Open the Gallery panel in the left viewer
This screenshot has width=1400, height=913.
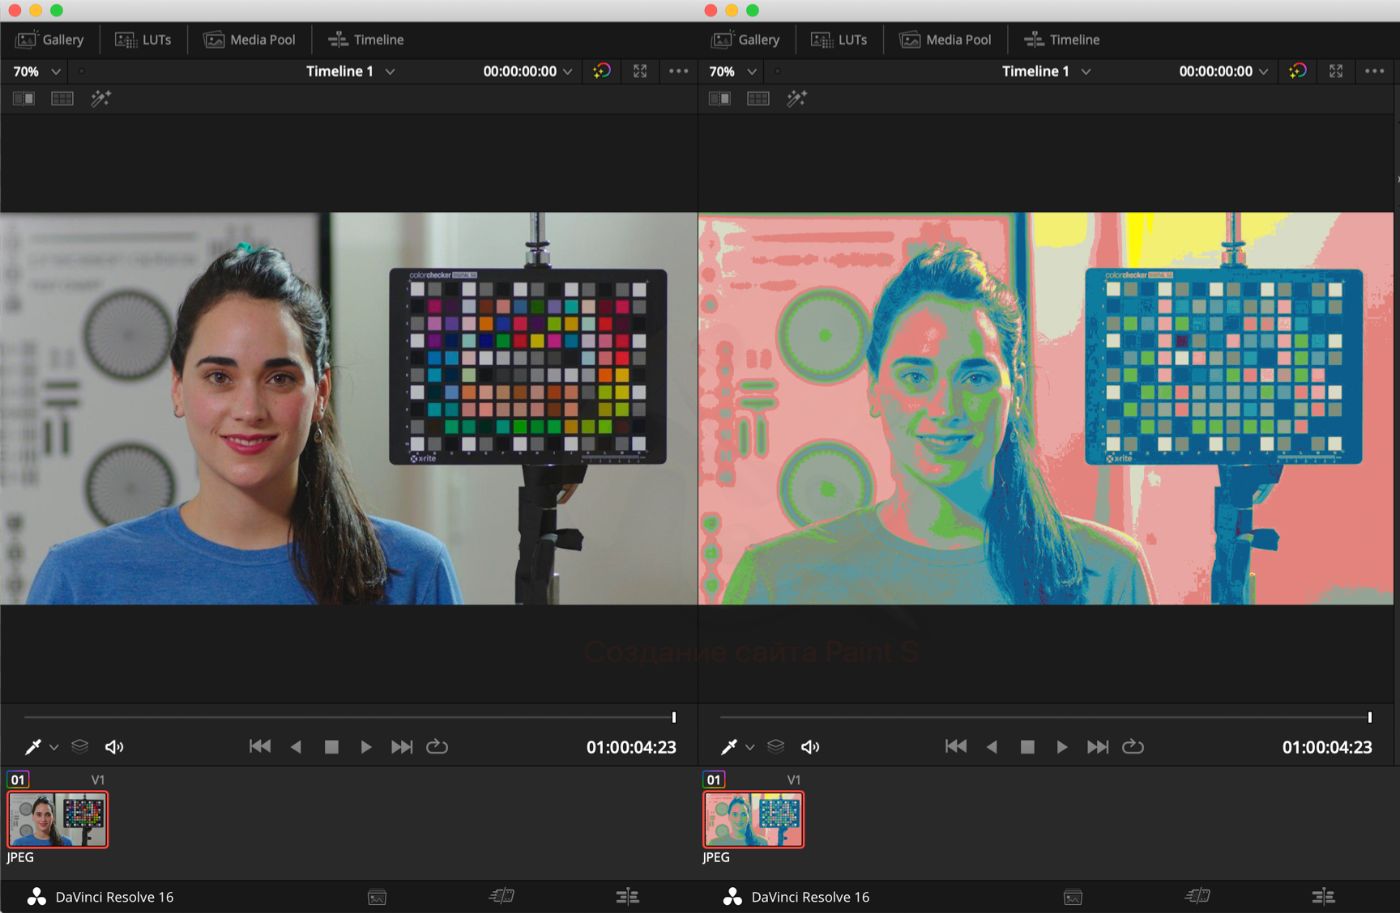pos(50,39)
